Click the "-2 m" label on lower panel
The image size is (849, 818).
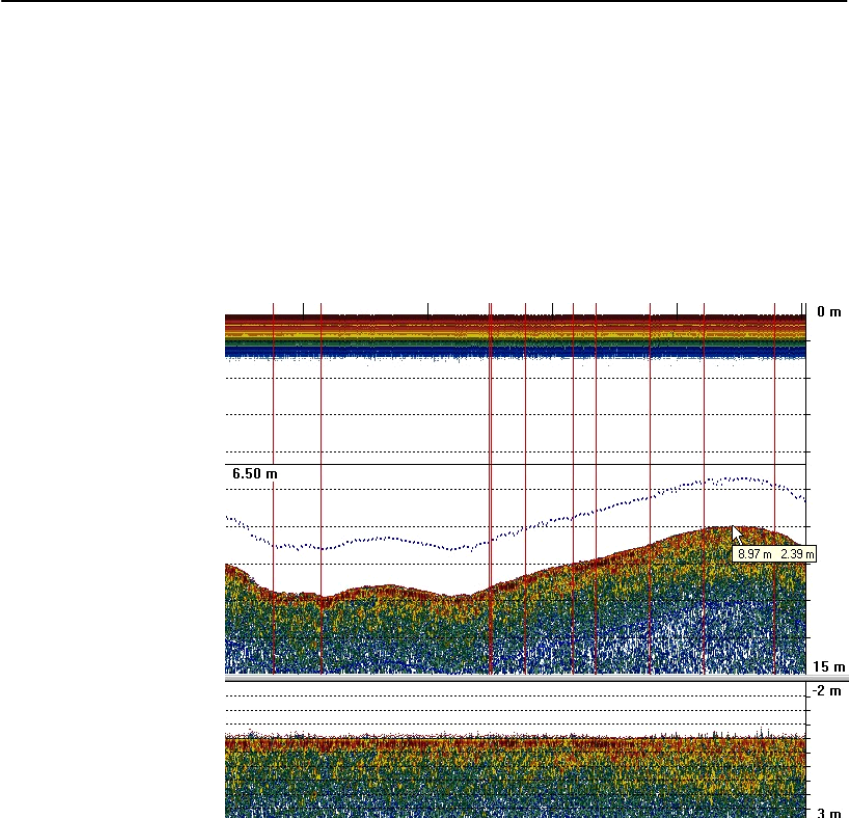827,691
